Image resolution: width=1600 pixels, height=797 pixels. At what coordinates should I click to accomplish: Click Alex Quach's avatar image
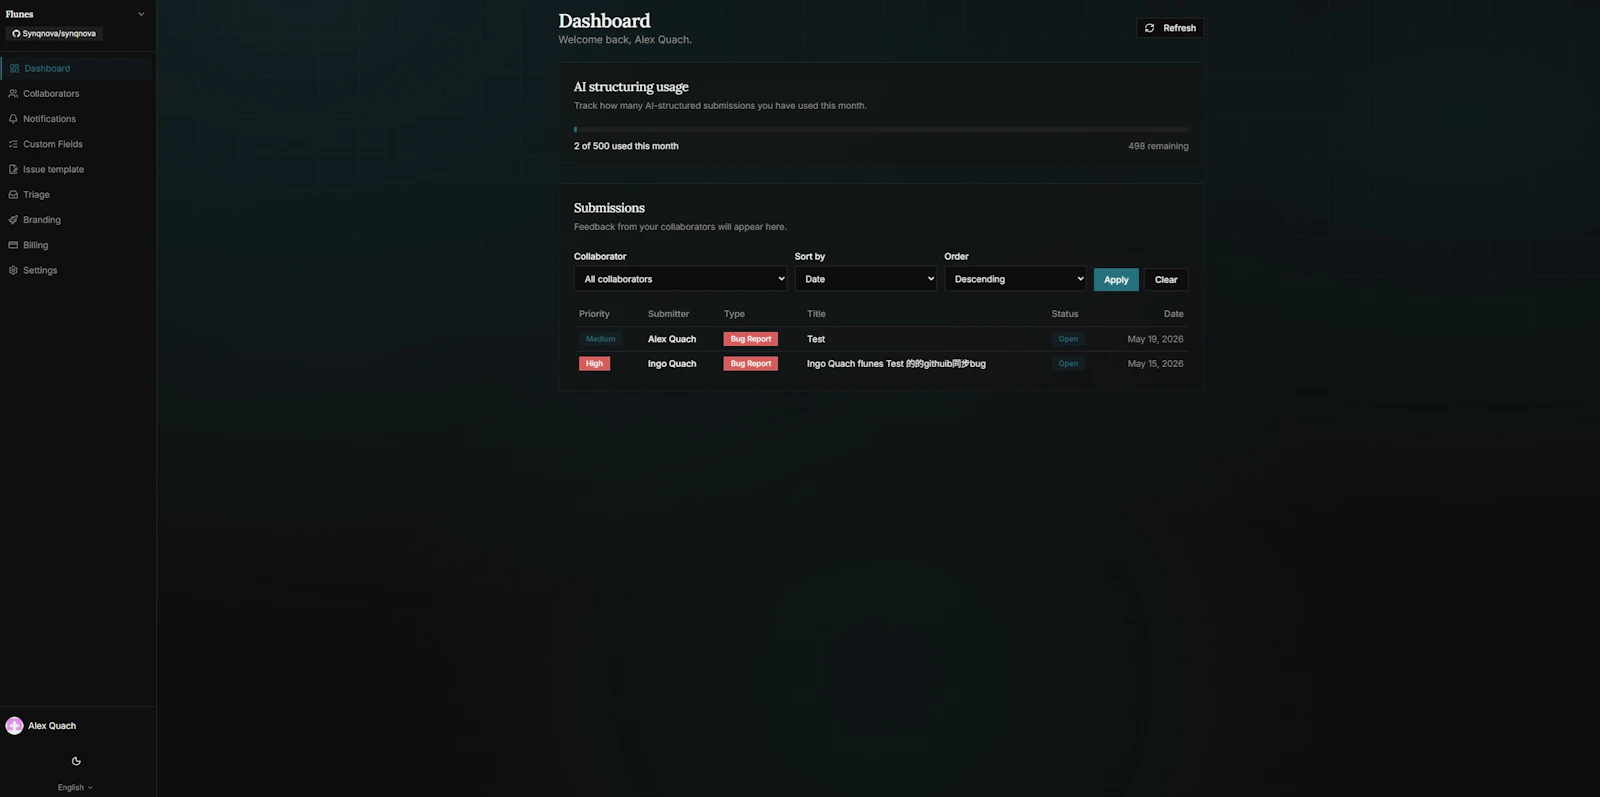14,726
